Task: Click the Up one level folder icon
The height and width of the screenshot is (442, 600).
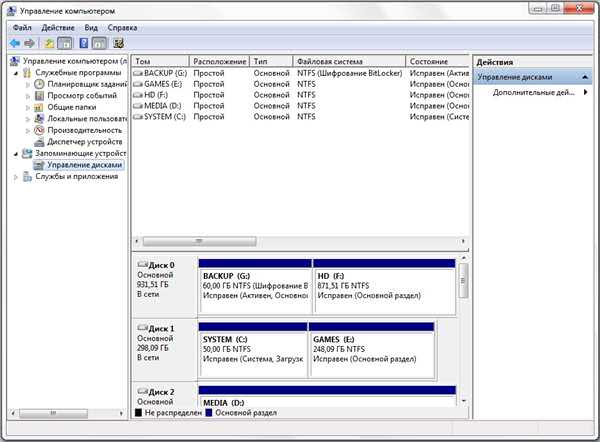Action: 49,43
